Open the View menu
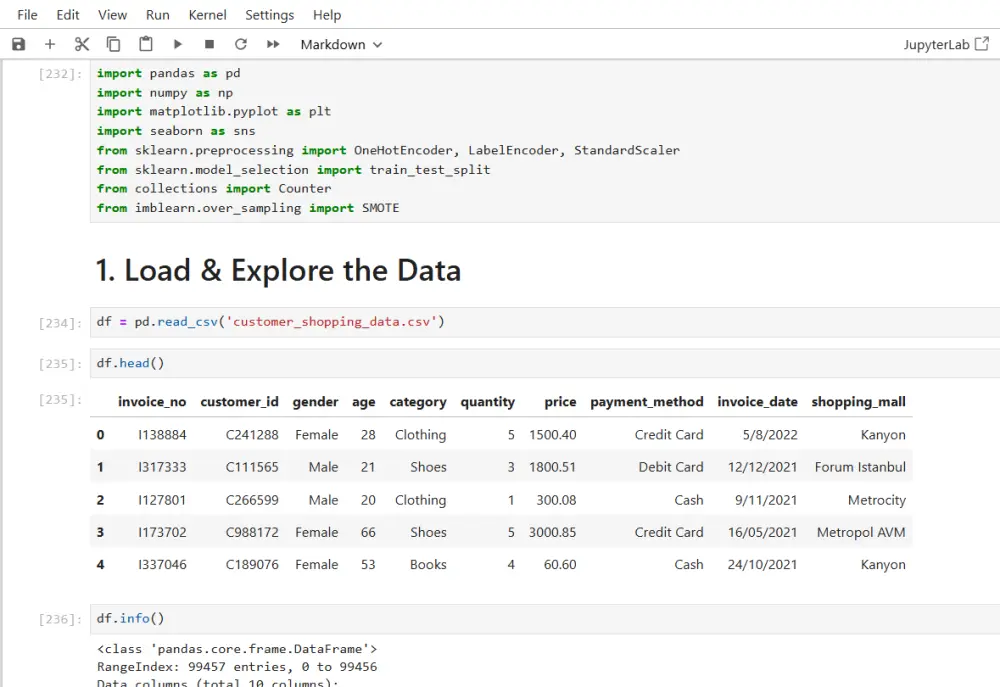 (112, 15)
